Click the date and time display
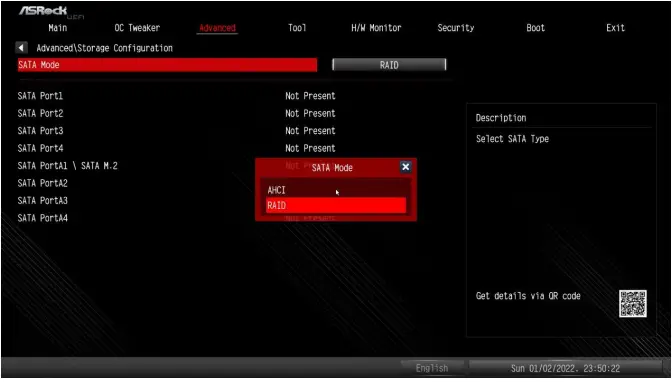Screen dimensions: 672x382 (565, 368)
